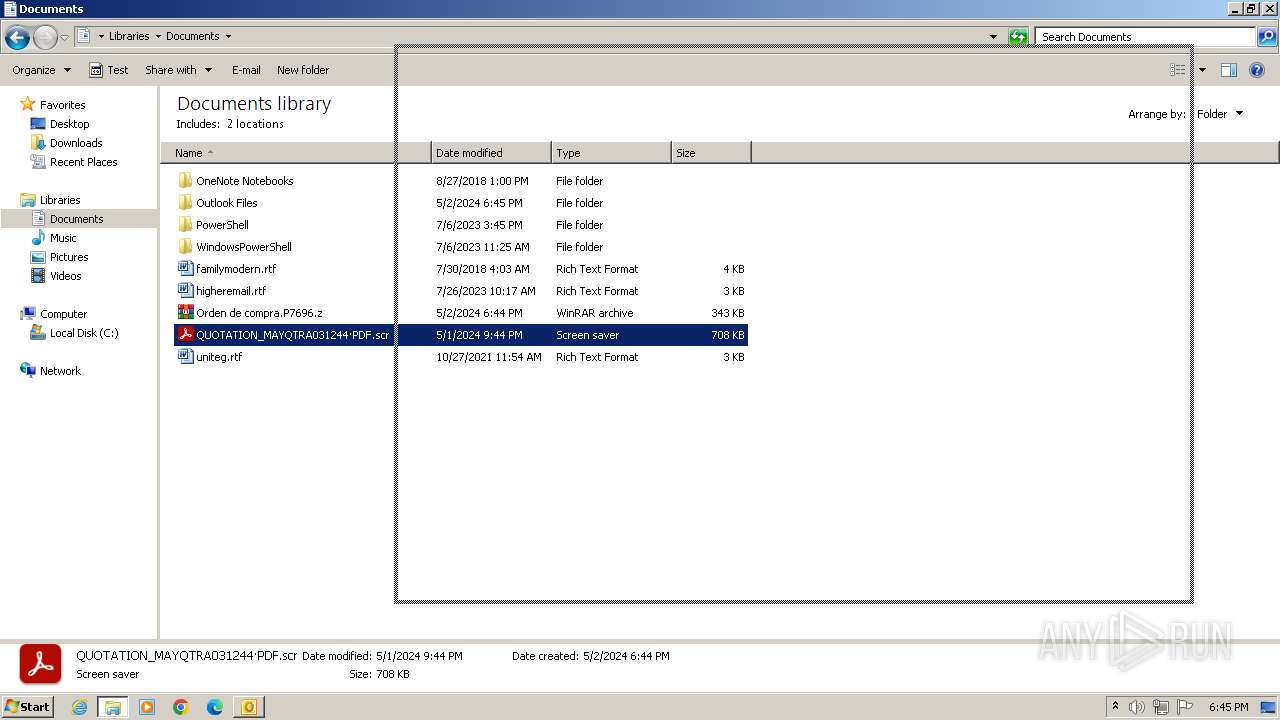The image size is (1280, 720).
Task: Click Documents in the breadcrumb path
Action: [193, 36]
